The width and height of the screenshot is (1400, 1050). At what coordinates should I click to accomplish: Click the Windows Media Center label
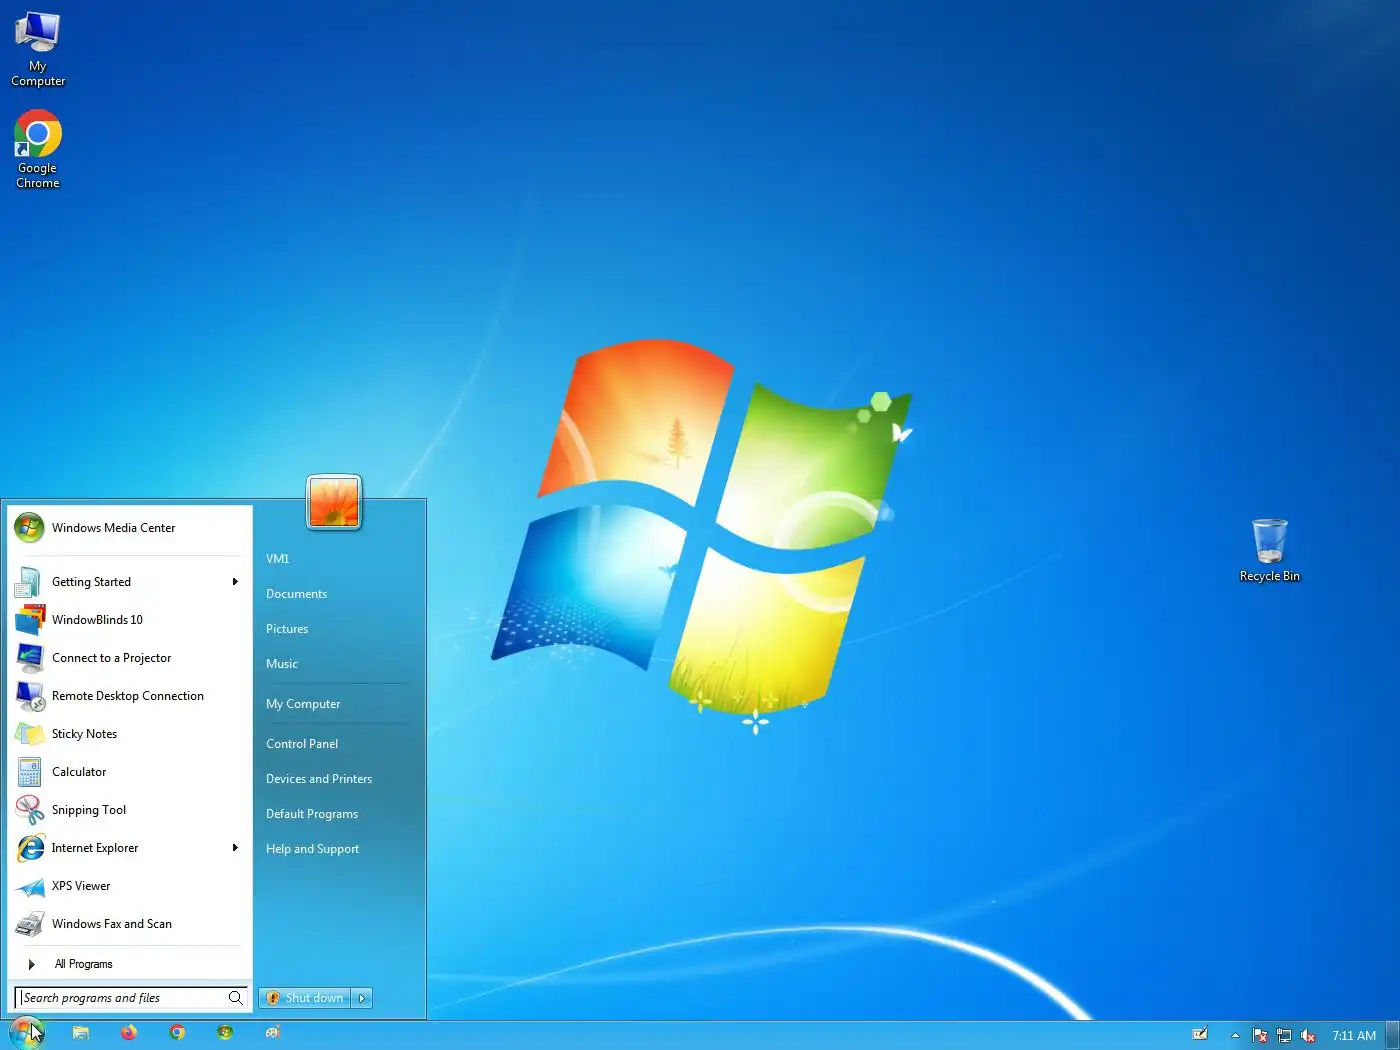(x=114, y=528)
